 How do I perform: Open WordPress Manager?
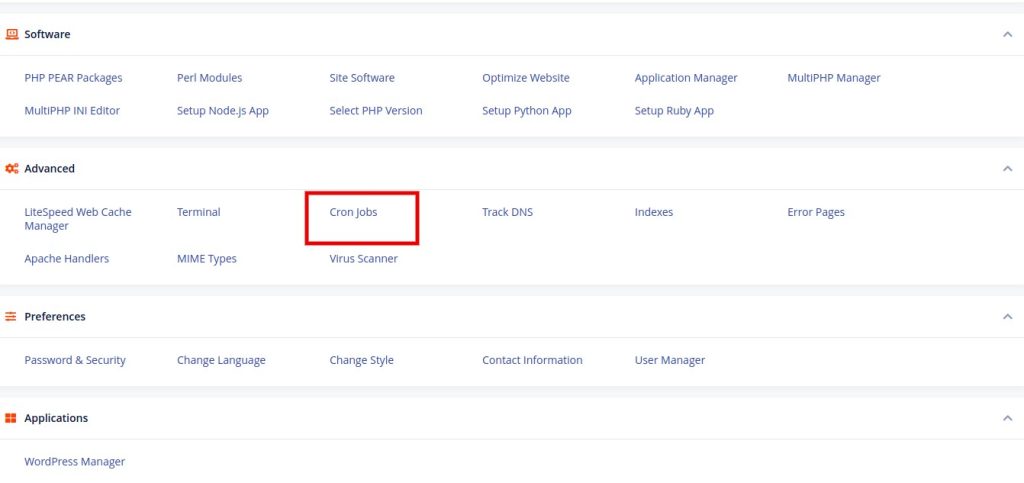click(x=75, y=462)
